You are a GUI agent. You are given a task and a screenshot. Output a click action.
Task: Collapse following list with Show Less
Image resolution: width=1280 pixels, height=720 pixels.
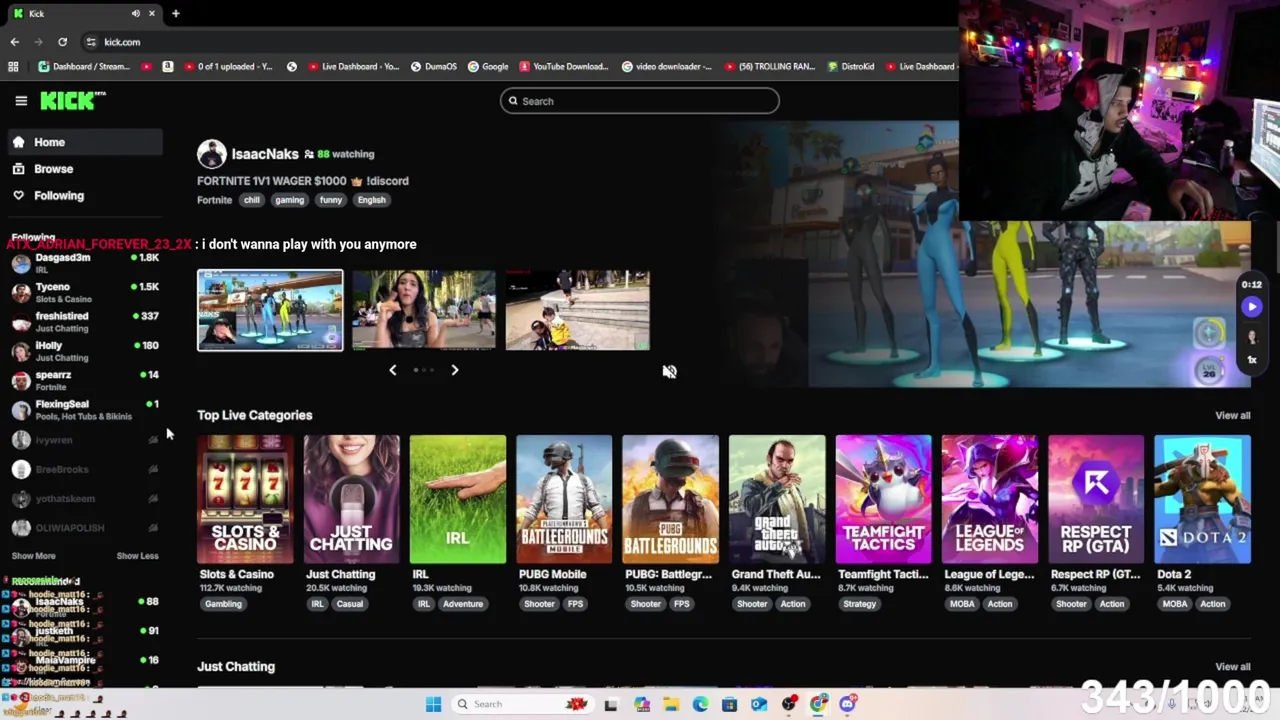[x=137, y=556]
